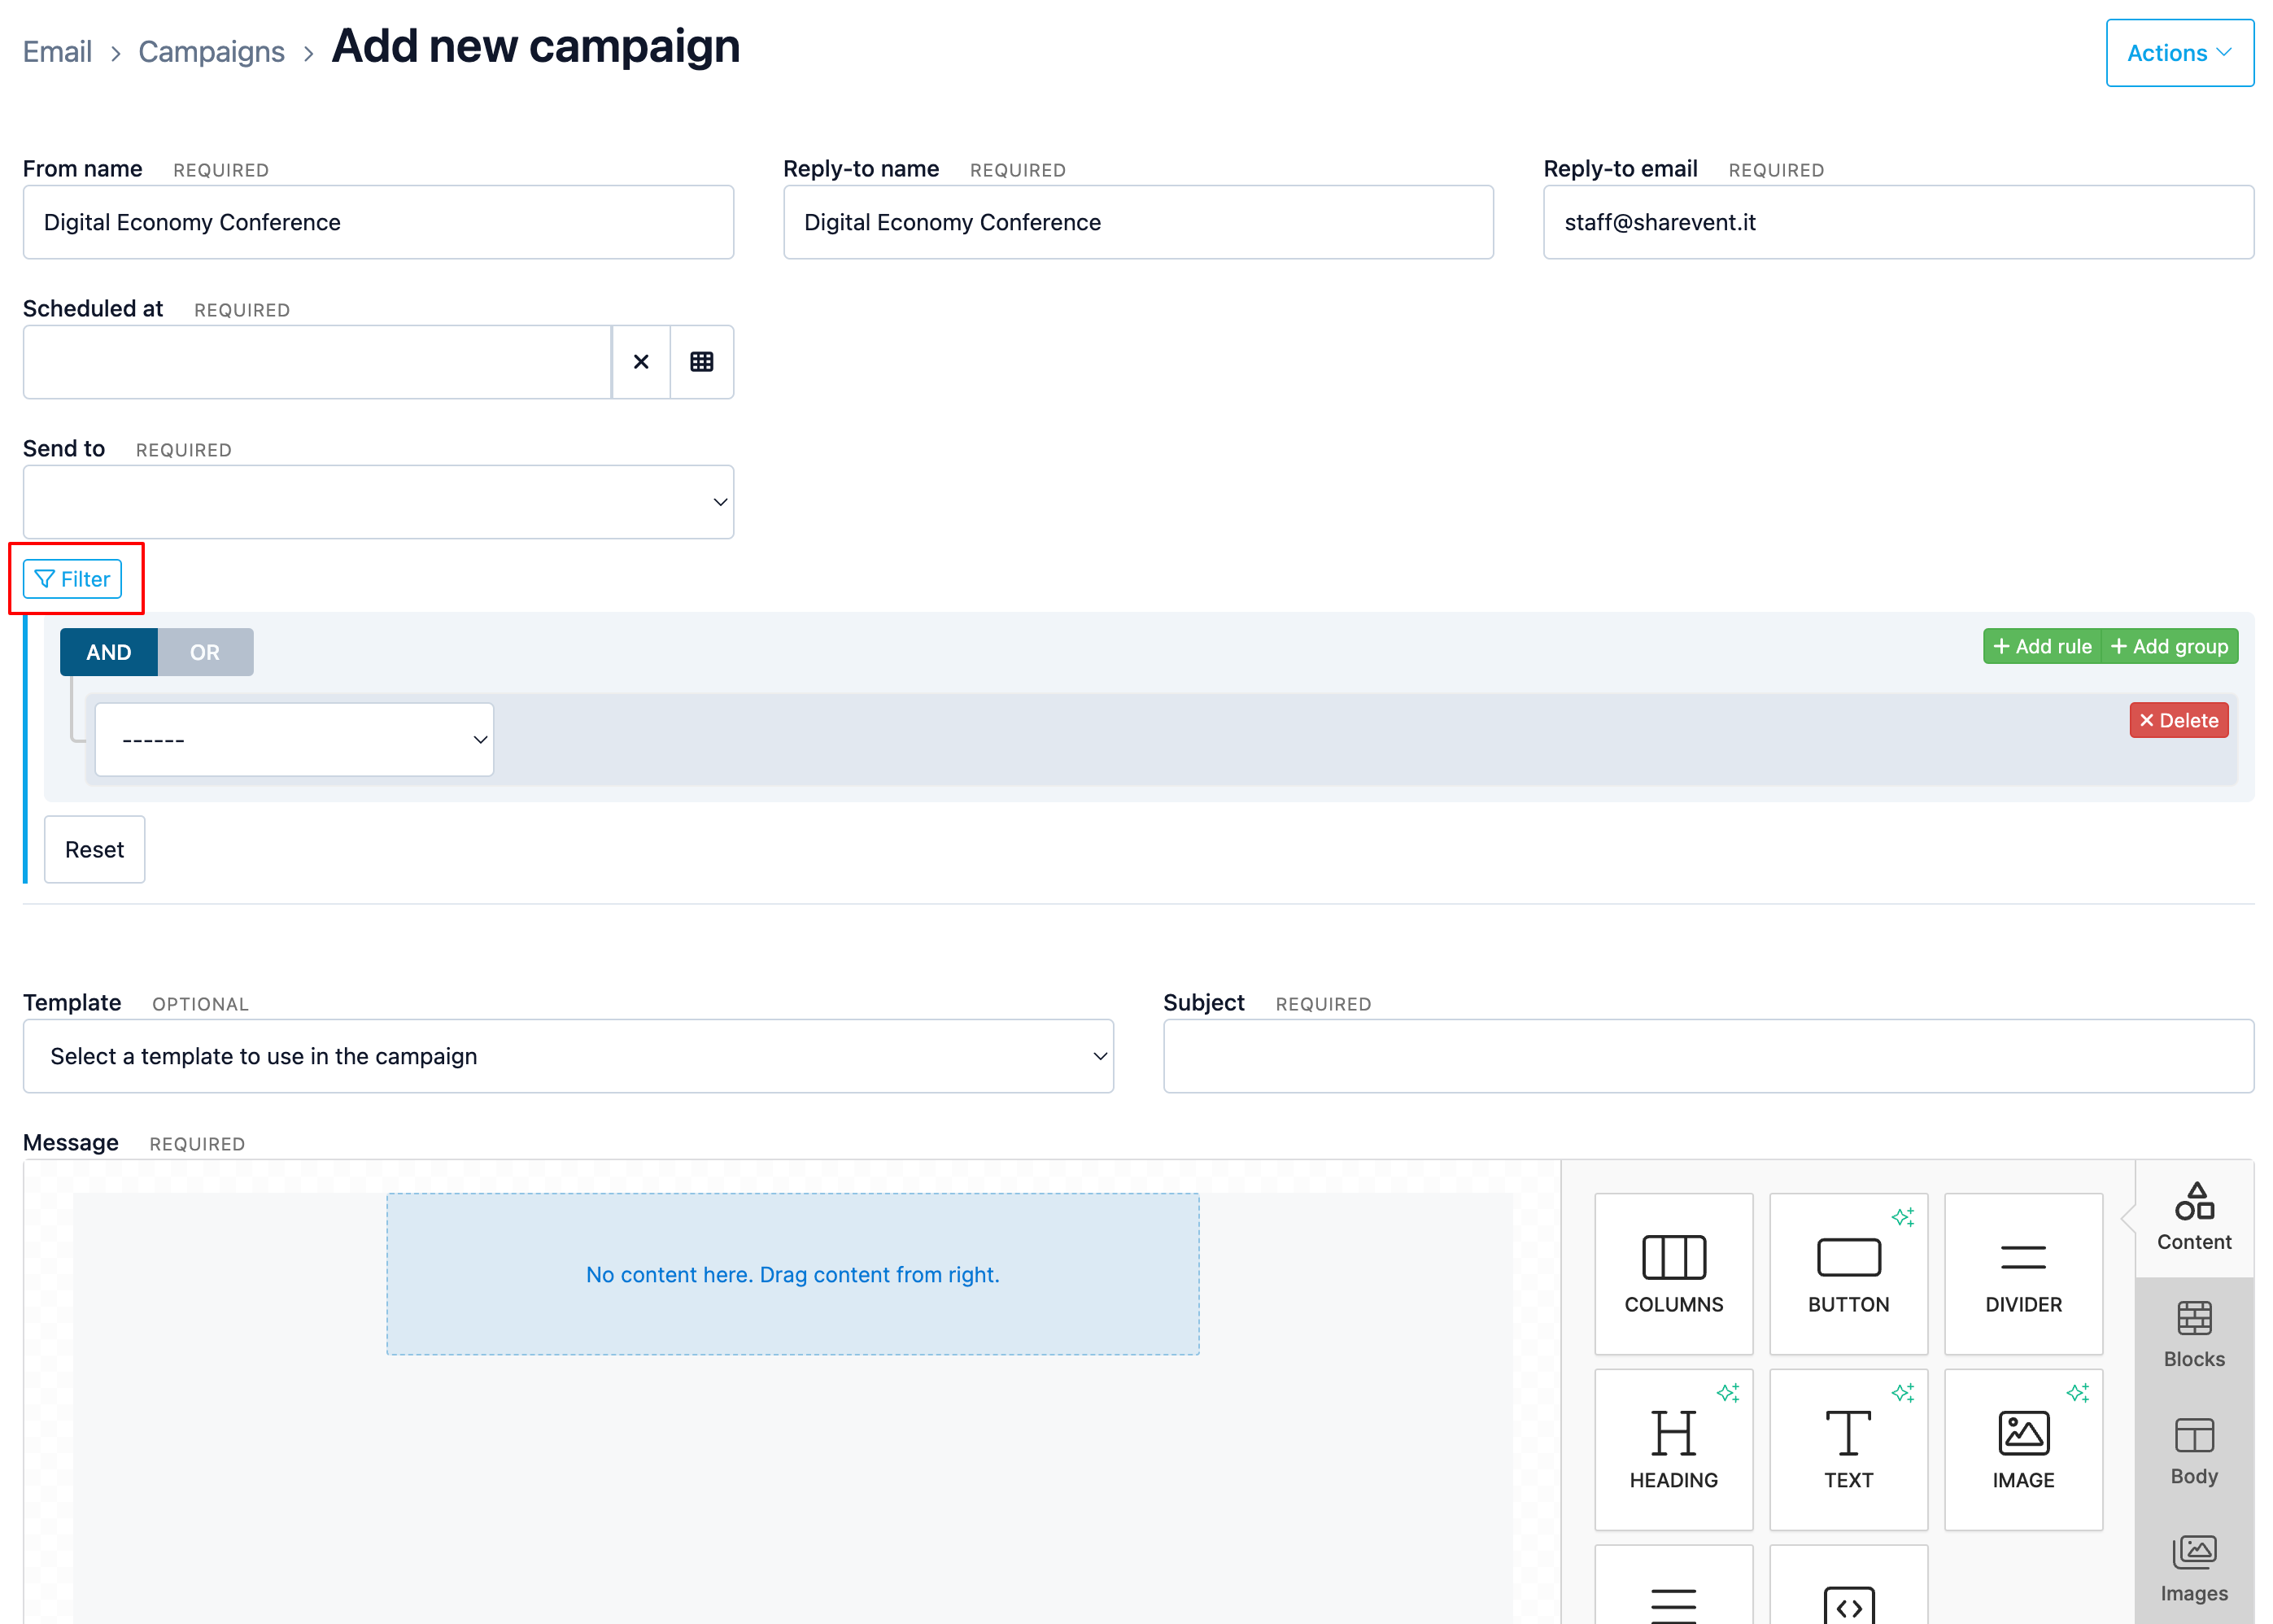
Task: Switch to the Blocks tab
Action: (x=2193, y=1335)
